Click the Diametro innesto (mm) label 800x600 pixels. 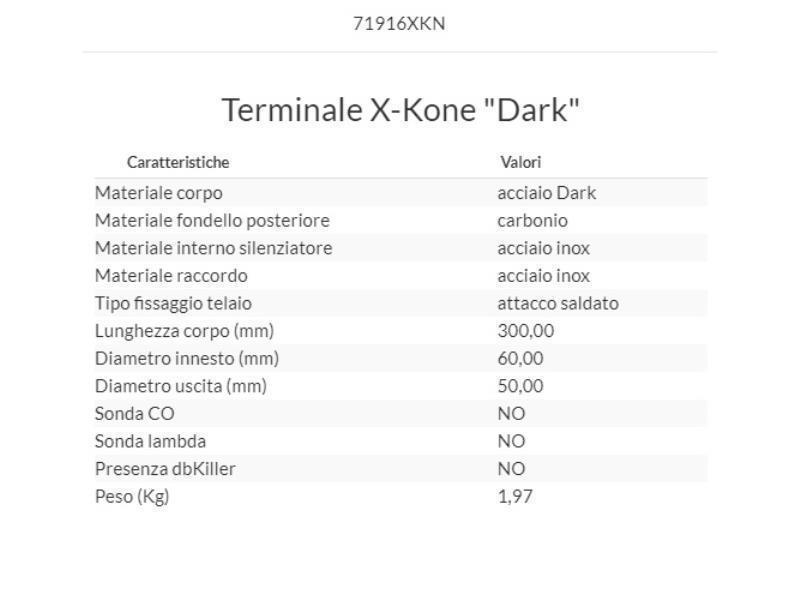pyautogui.click(x=187, y=358)
